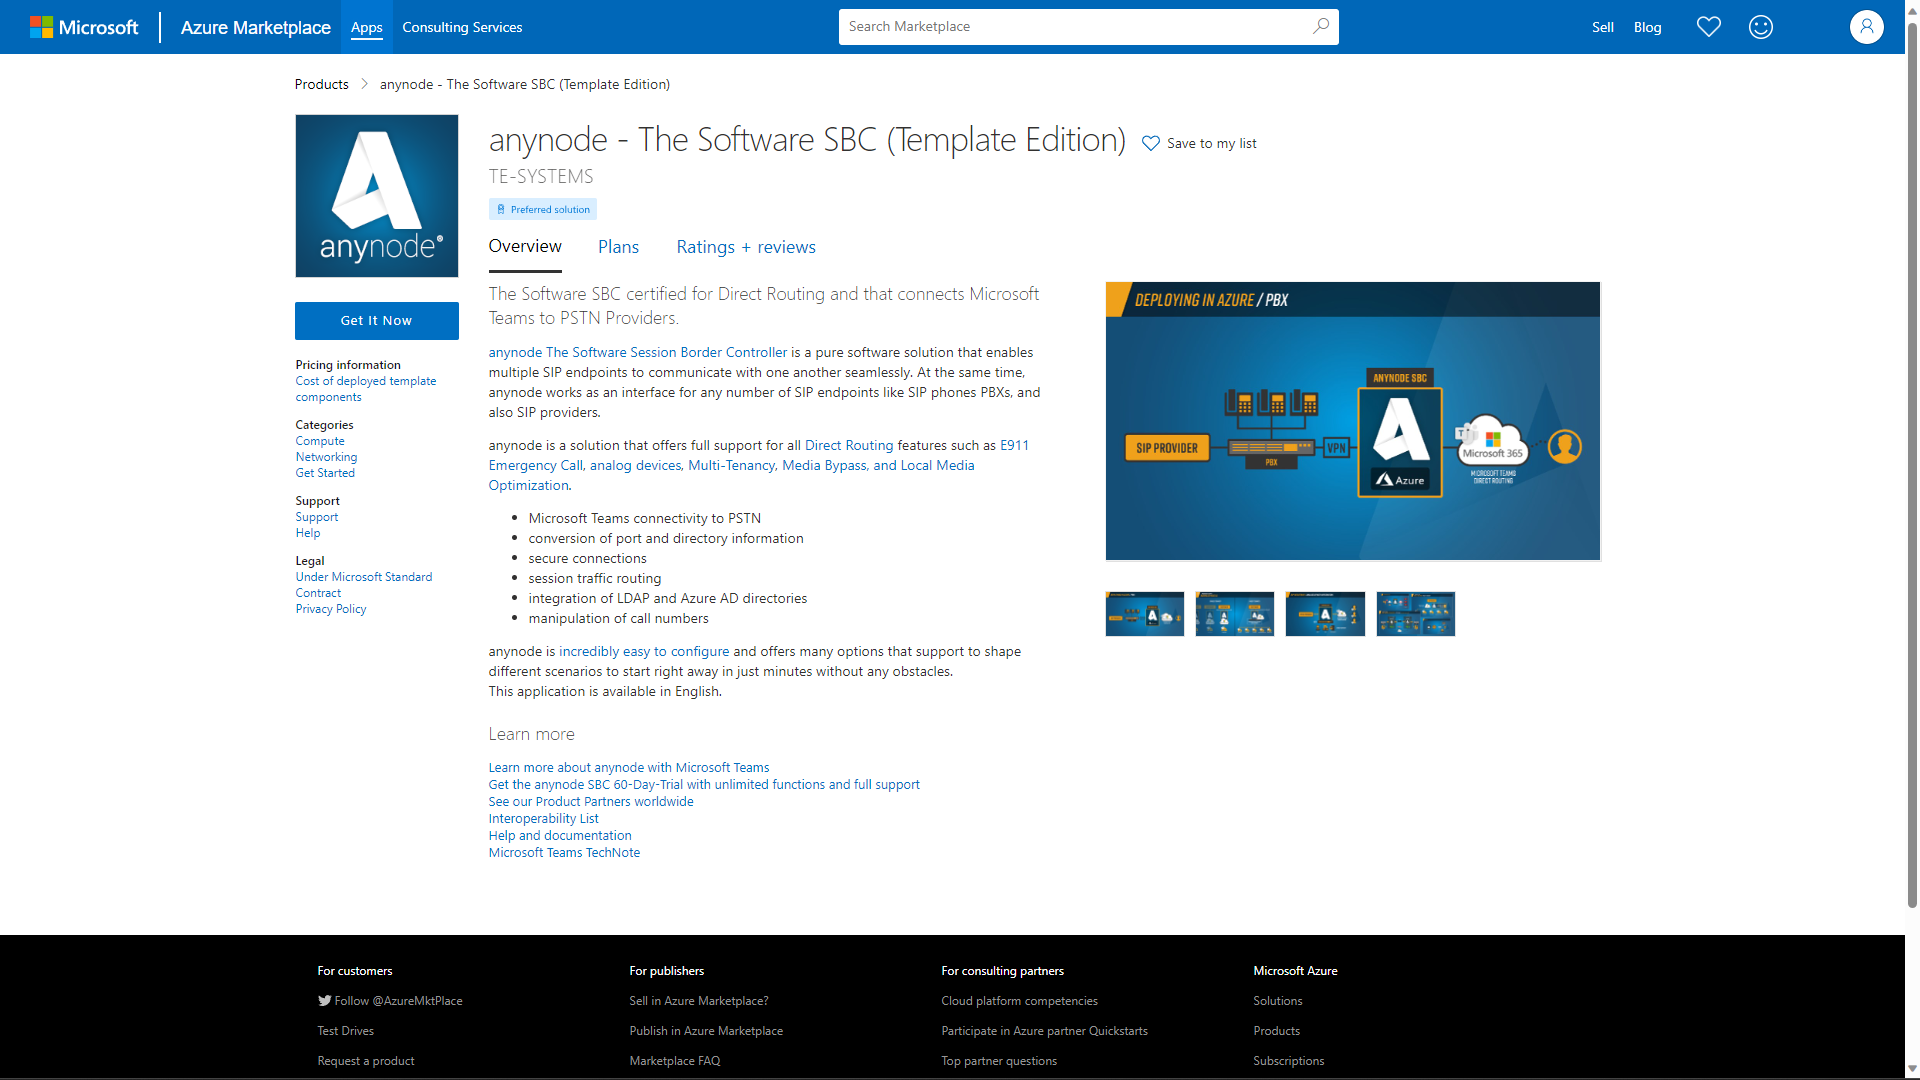This screenshot has height=1080, width=1920.
Task: Open Marketplace FAQ footer link
Action: click(x=675, y=1061)
